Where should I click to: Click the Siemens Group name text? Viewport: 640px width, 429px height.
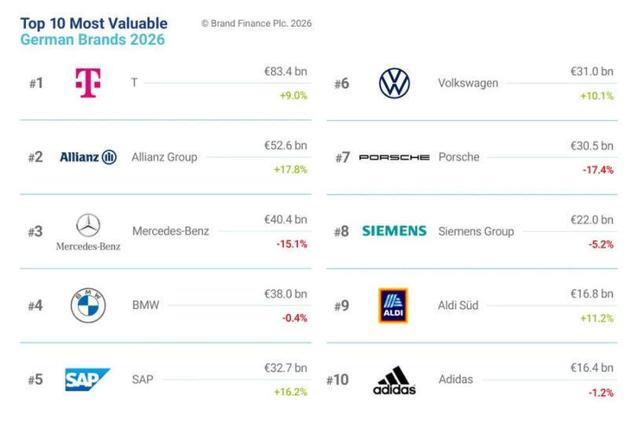click(476, 231)
